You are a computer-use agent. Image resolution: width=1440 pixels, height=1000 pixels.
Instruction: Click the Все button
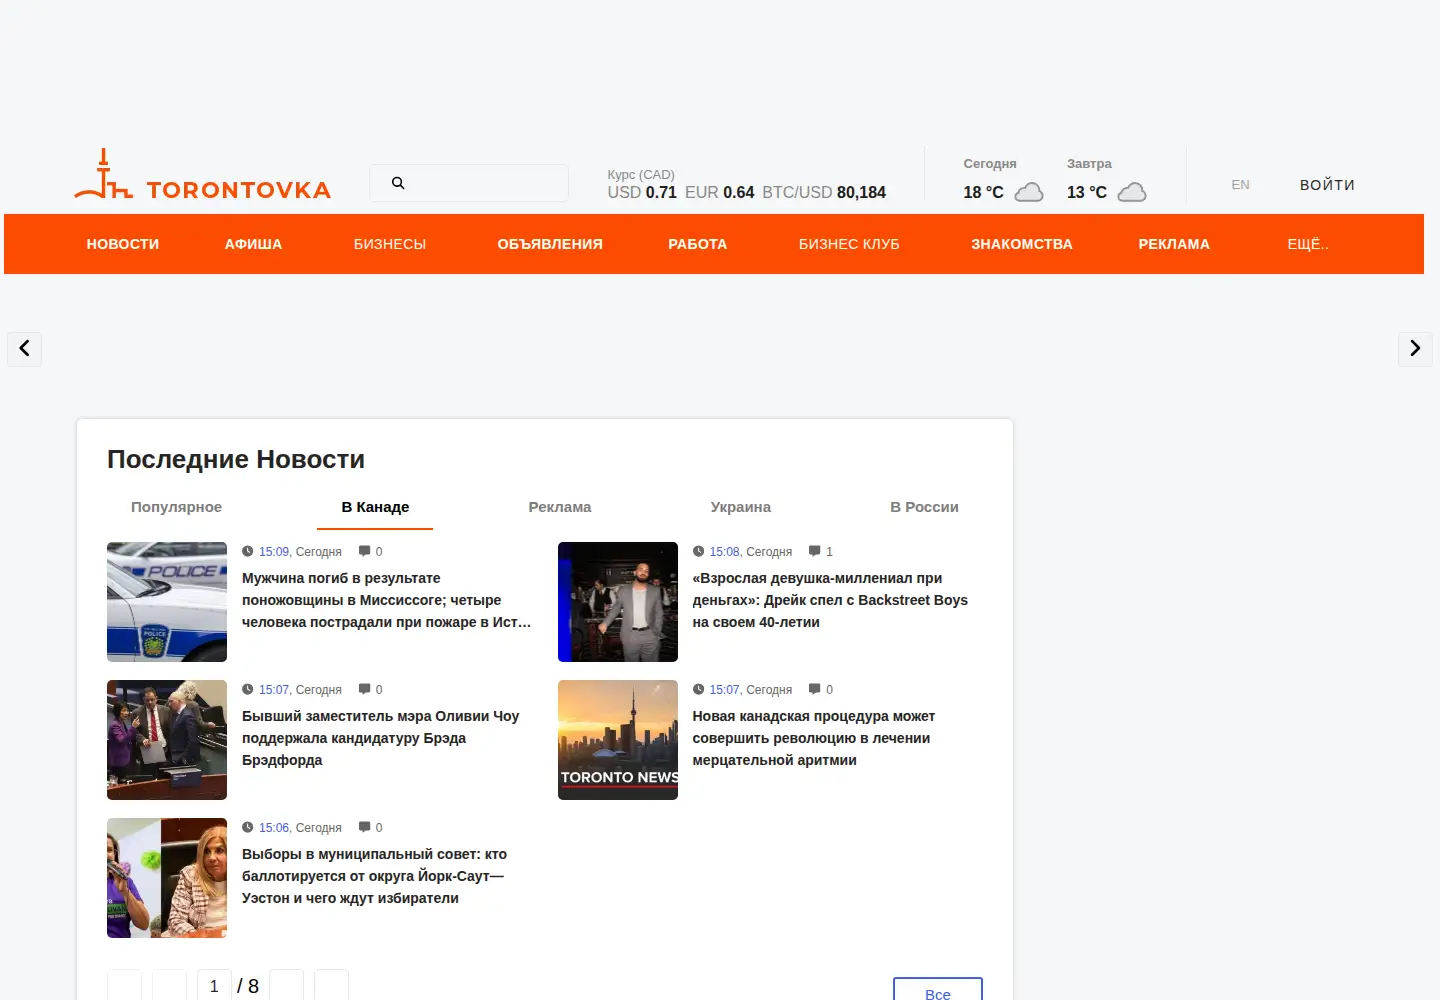point(938,991)
